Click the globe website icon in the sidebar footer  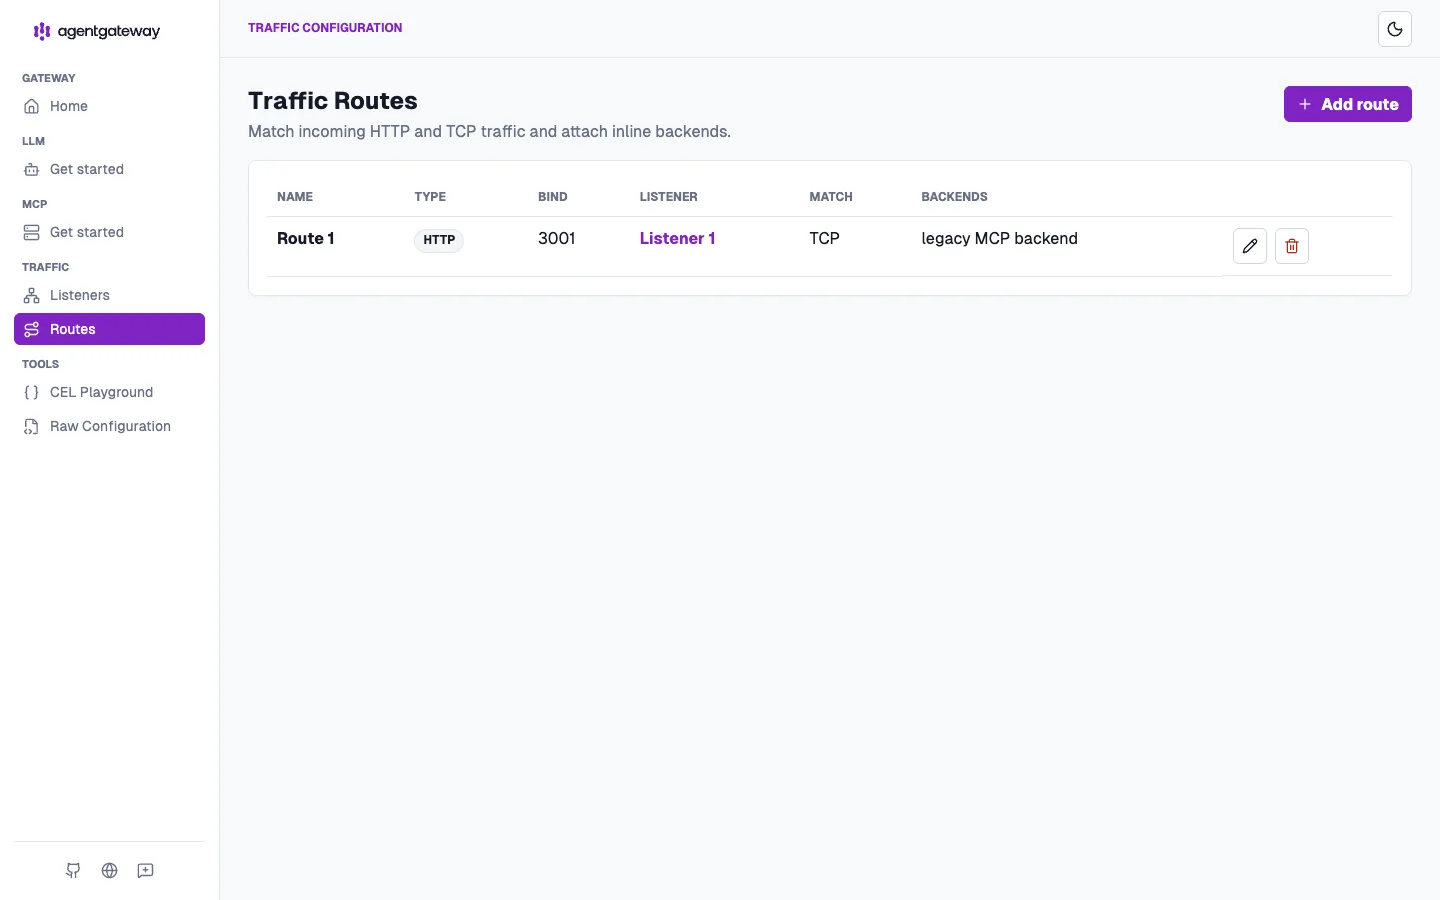[x=110, y=871]
